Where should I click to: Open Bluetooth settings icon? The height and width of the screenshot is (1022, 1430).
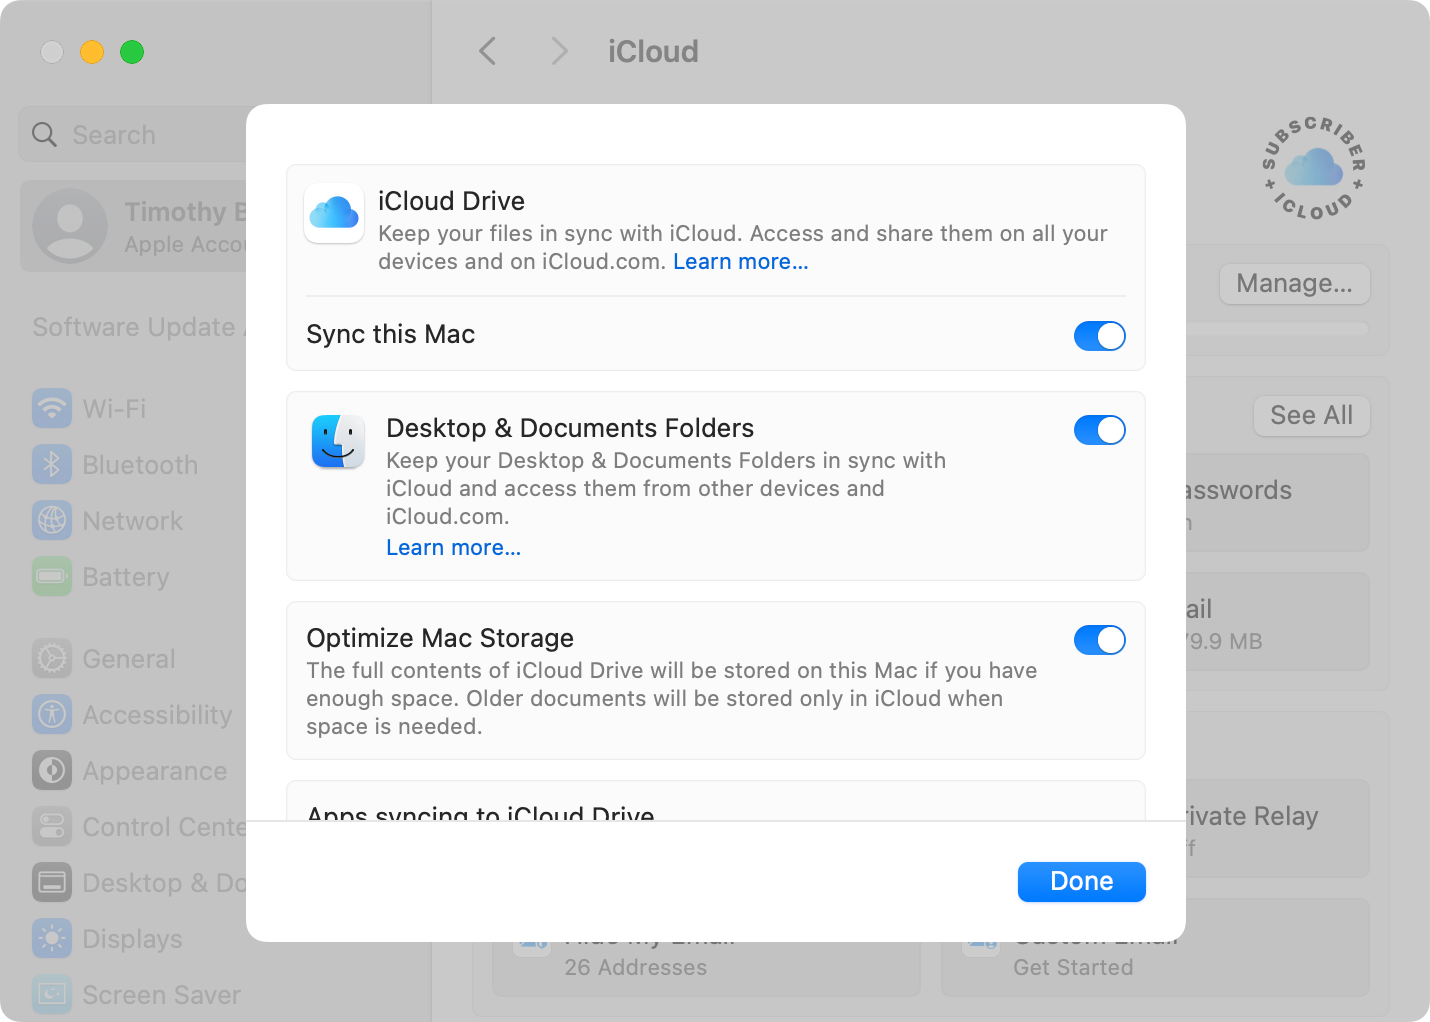[52, 464]
